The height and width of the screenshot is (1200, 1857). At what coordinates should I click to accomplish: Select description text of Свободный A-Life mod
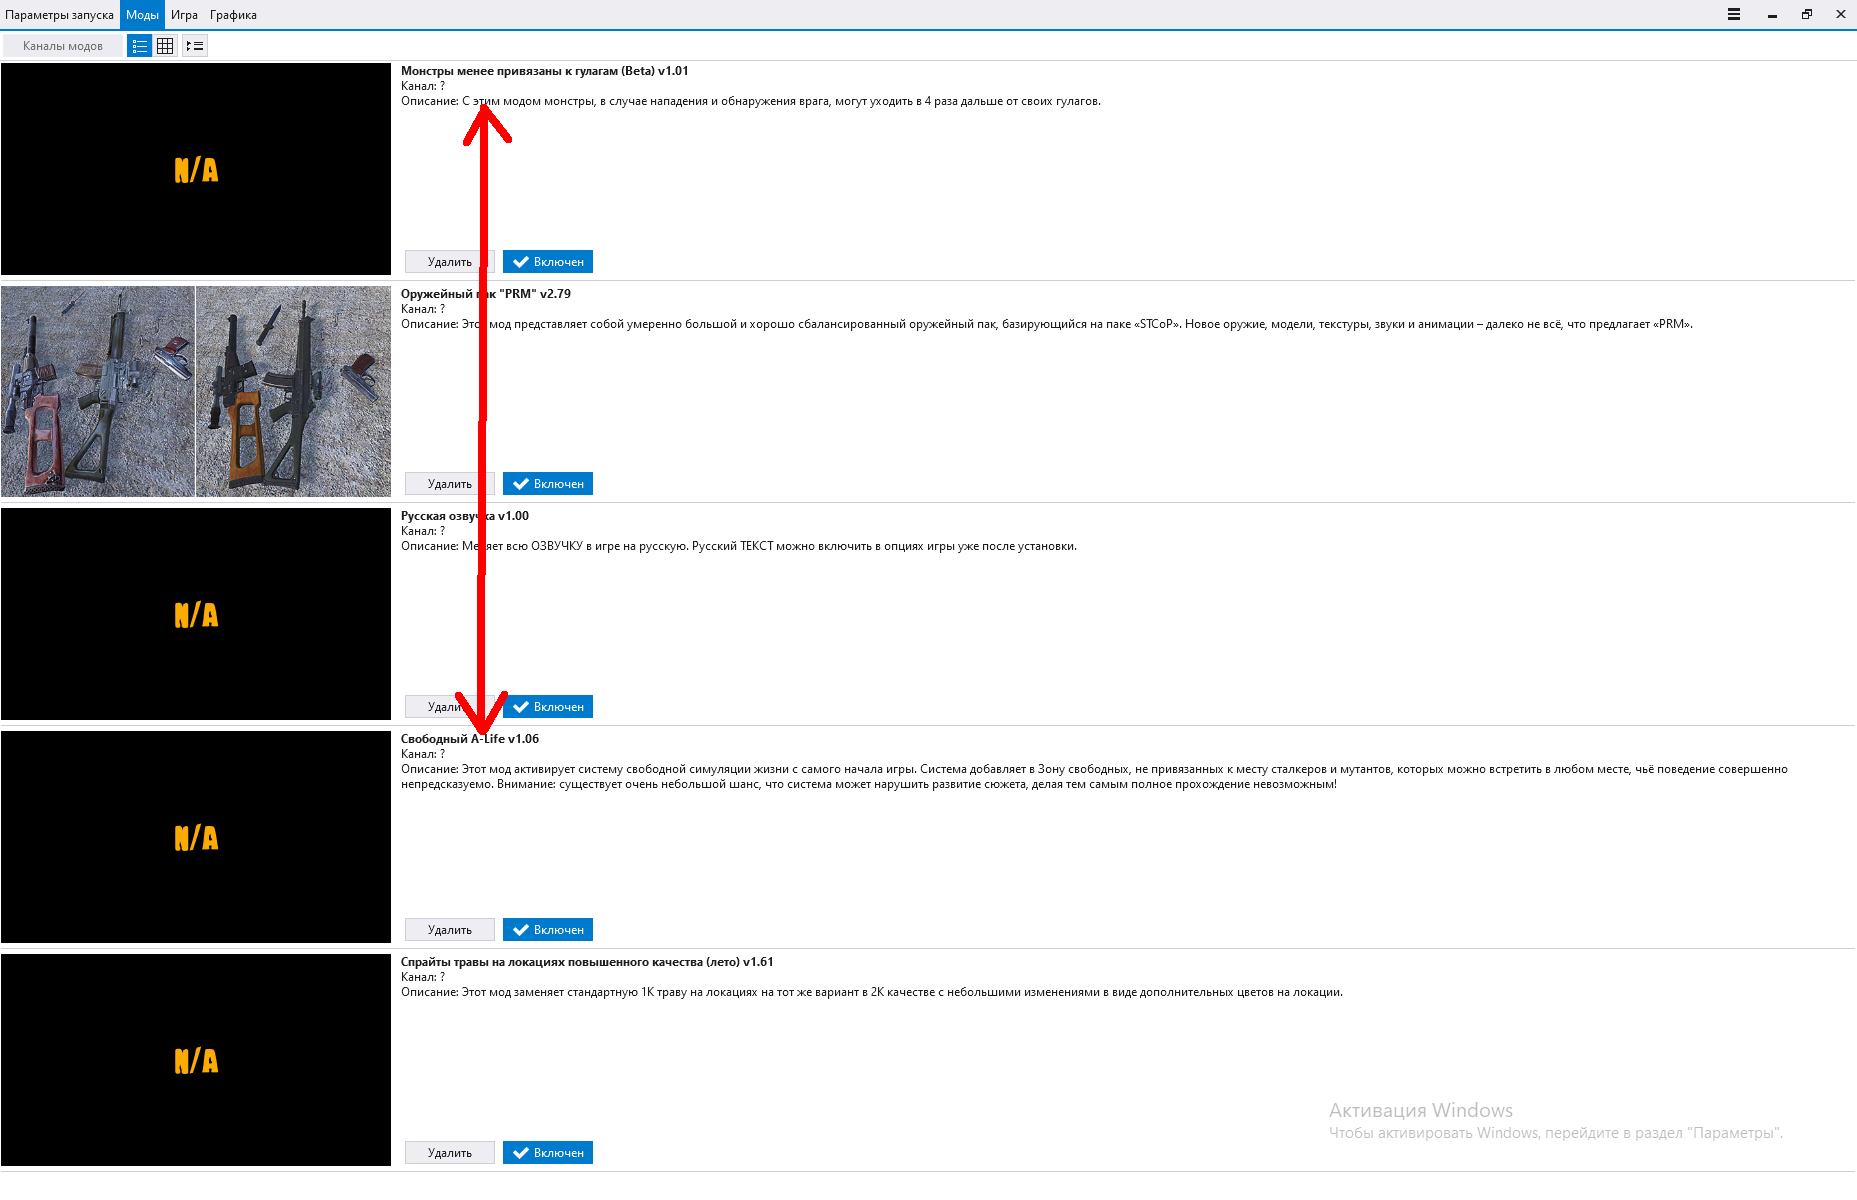(x=1094, y=777)
